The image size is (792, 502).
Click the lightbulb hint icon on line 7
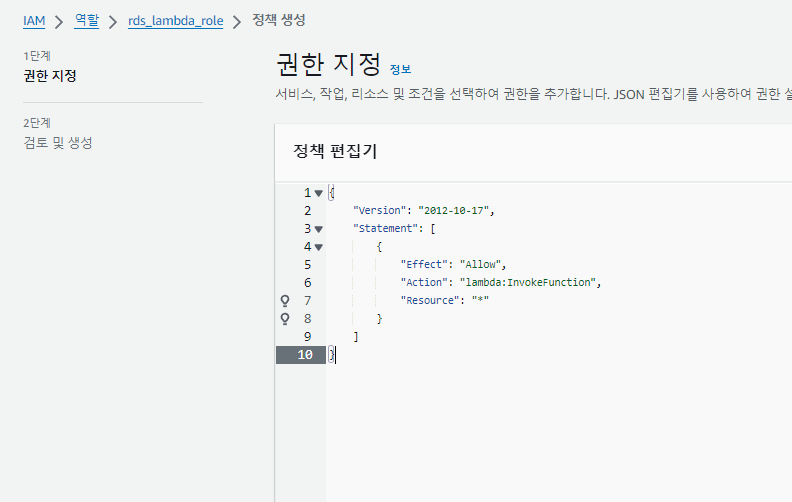pos(285,301)
